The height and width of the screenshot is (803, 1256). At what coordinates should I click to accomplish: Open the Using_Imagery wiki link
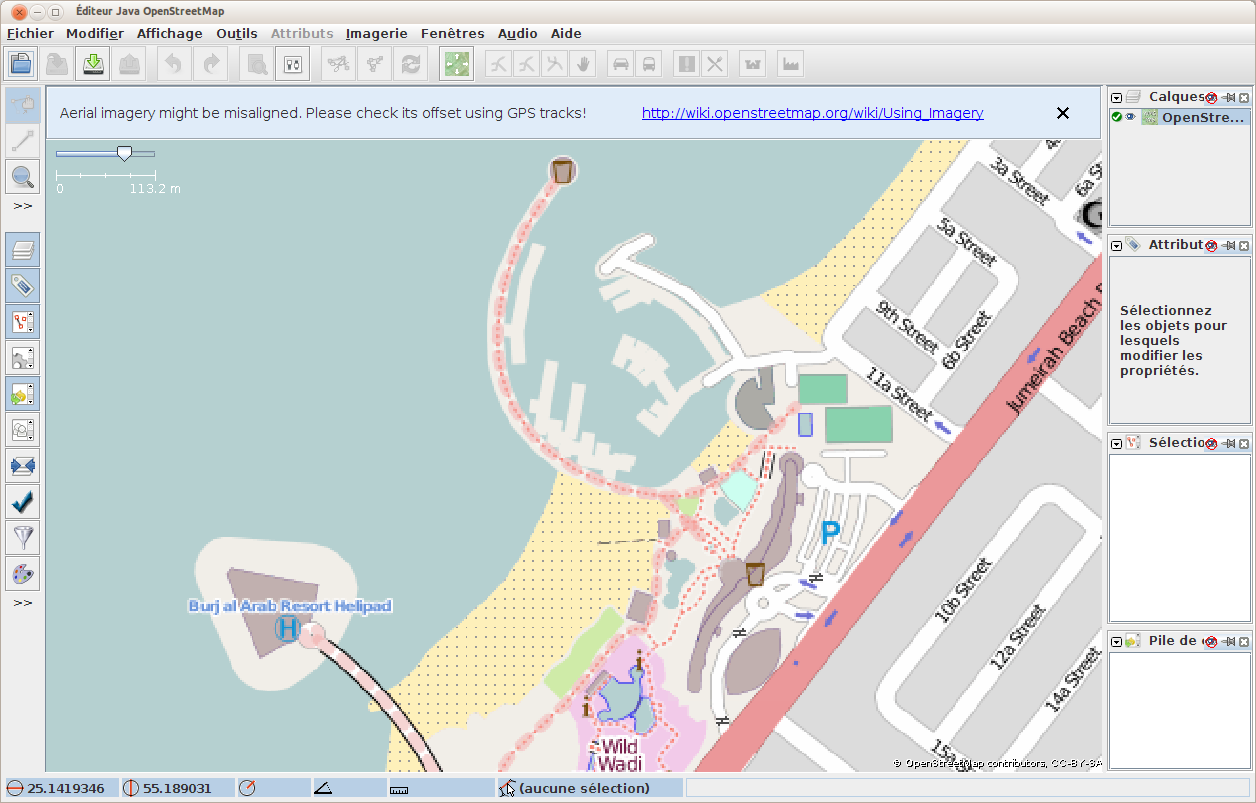pos(812,113)
